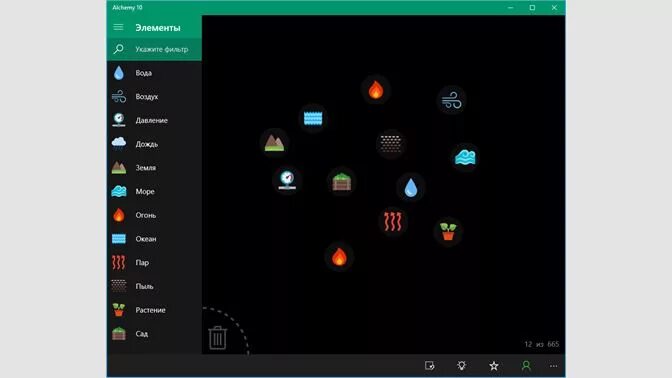Choose Земля from the elements list
Screen dimensions: 672x378
154,168
